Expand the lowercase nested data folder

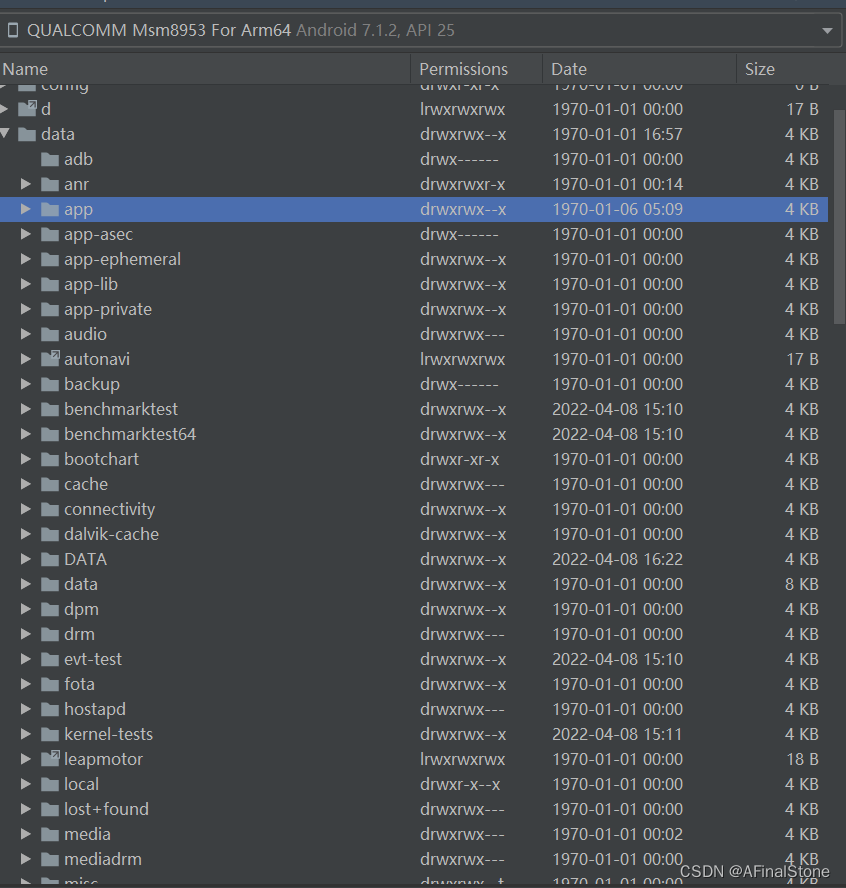pyautogui.click(x=25, y=584)
